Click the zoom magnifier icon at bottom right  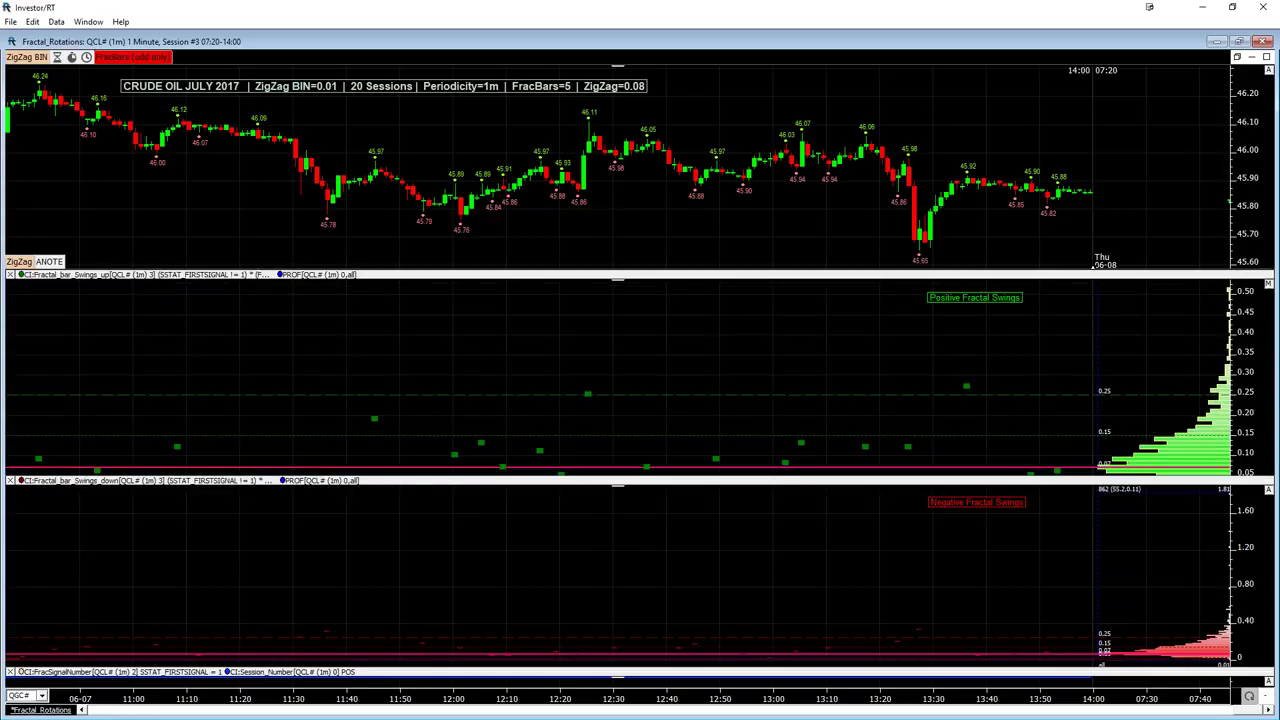[x=1249, y=696]
